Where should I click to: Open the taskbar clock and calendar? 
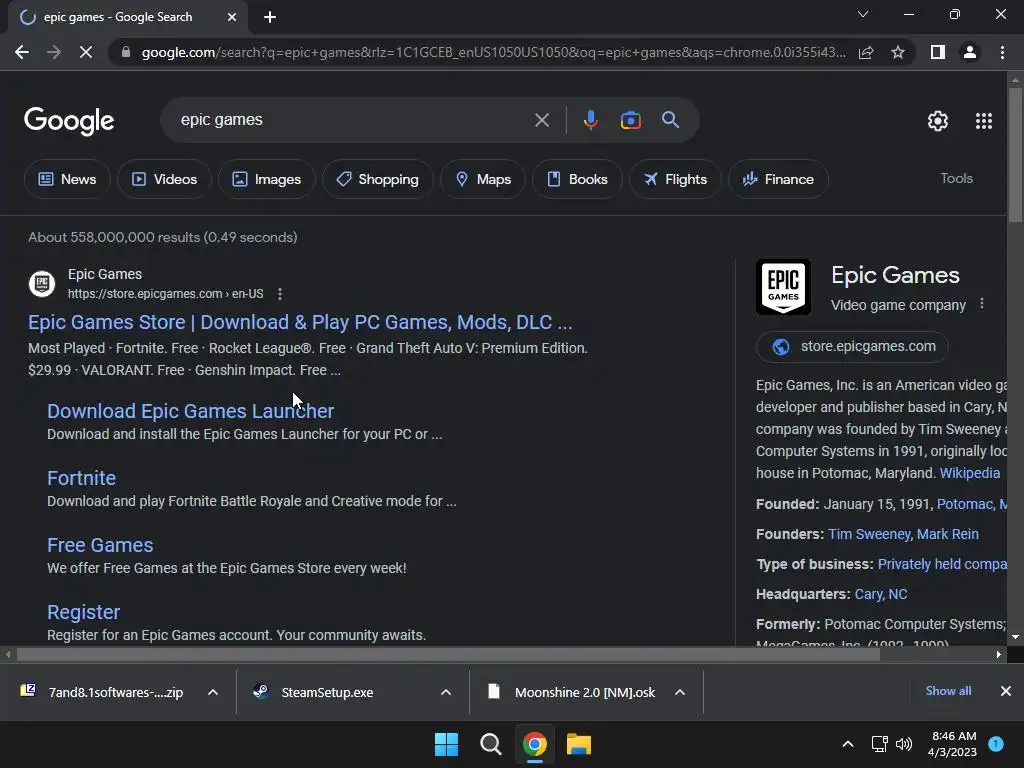coord(952,744)
